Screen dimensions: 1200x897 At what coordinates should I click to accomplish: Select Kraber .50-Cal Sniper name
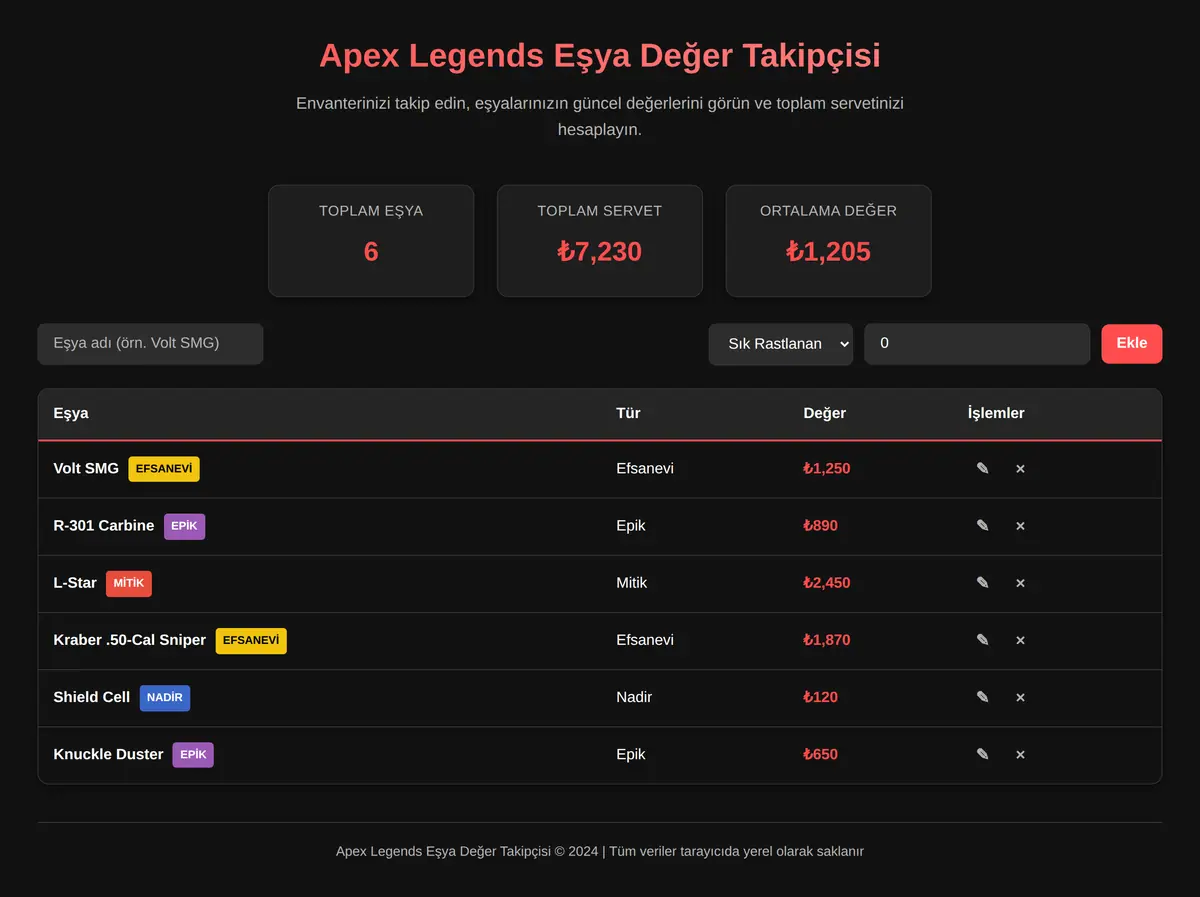click(130, 640)
